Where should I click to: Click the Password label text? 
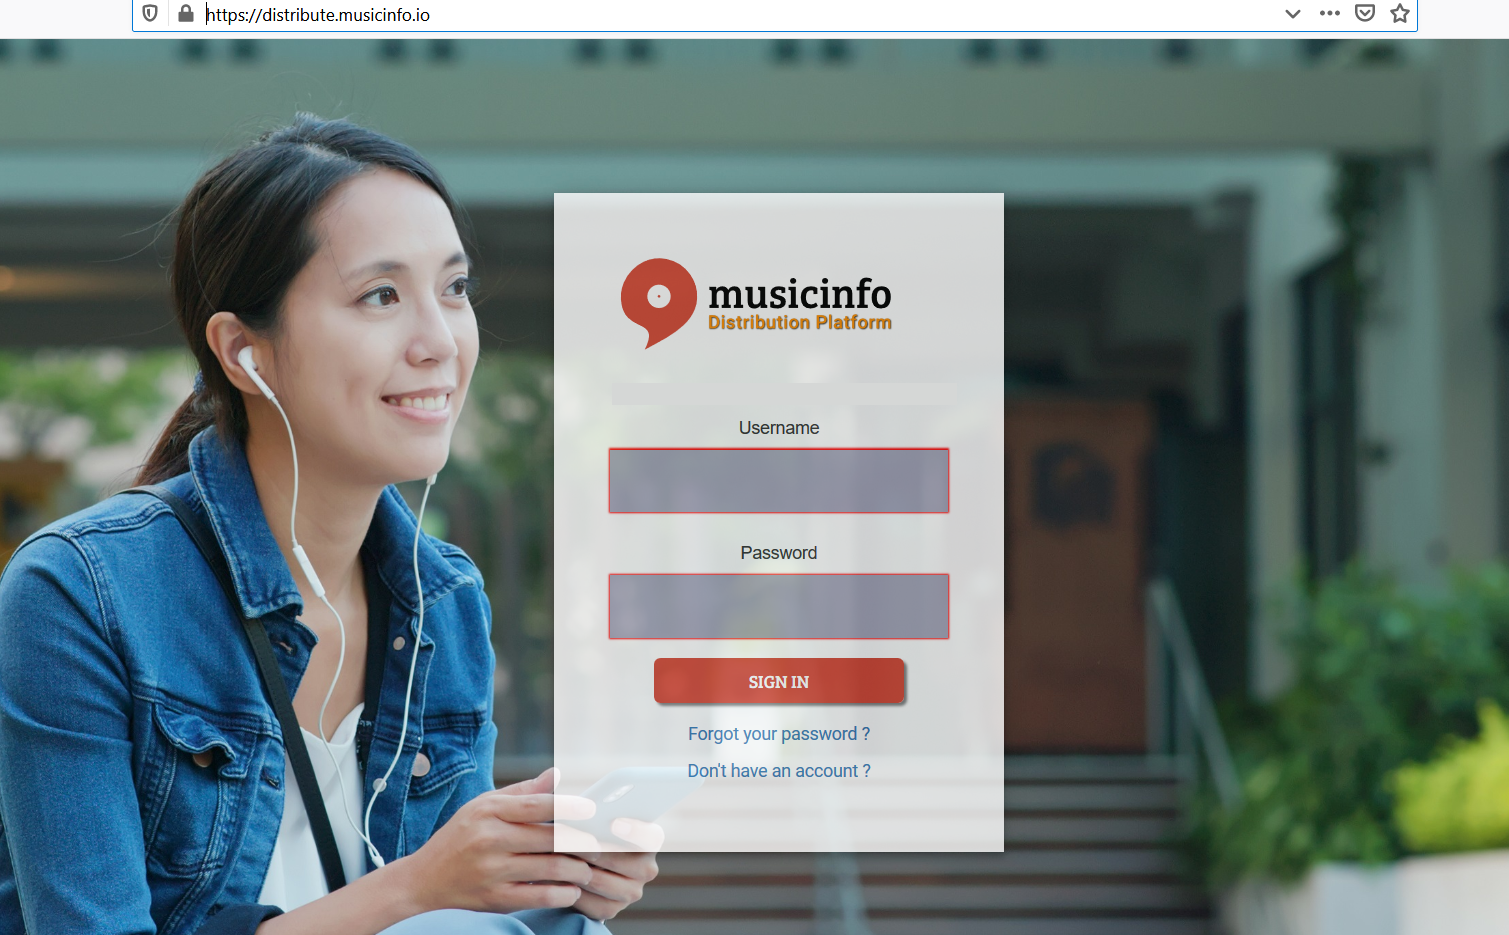click(x=779, y=553)
